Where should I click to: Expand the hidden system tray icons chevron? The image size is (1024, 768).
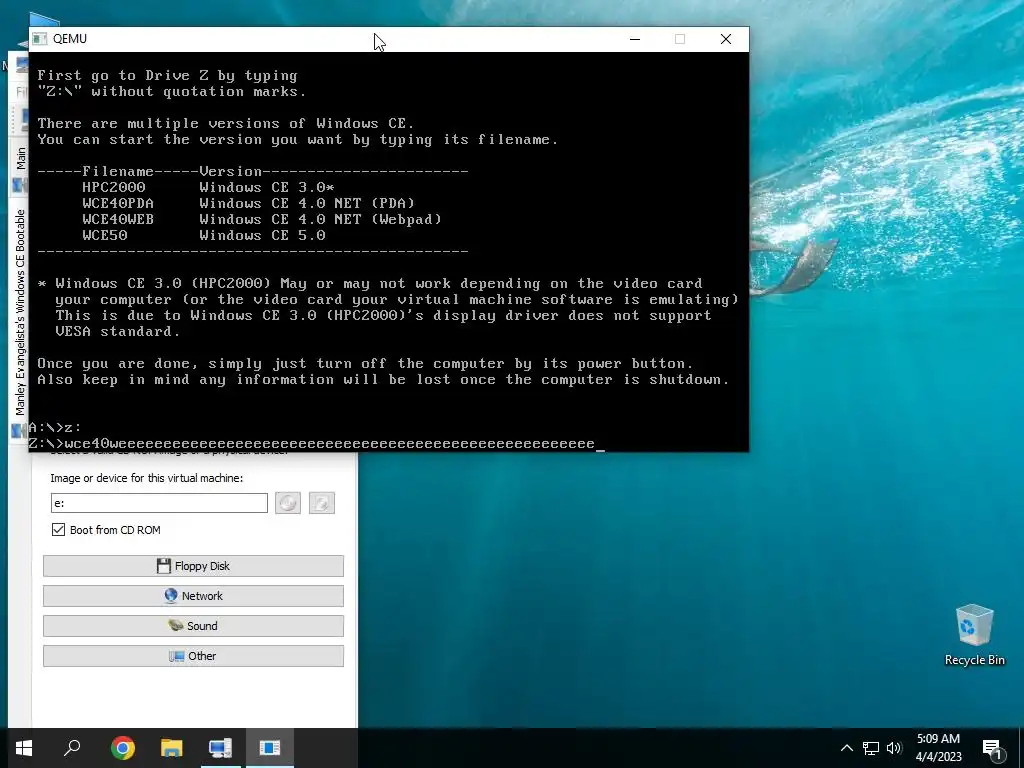coord(846,748)
